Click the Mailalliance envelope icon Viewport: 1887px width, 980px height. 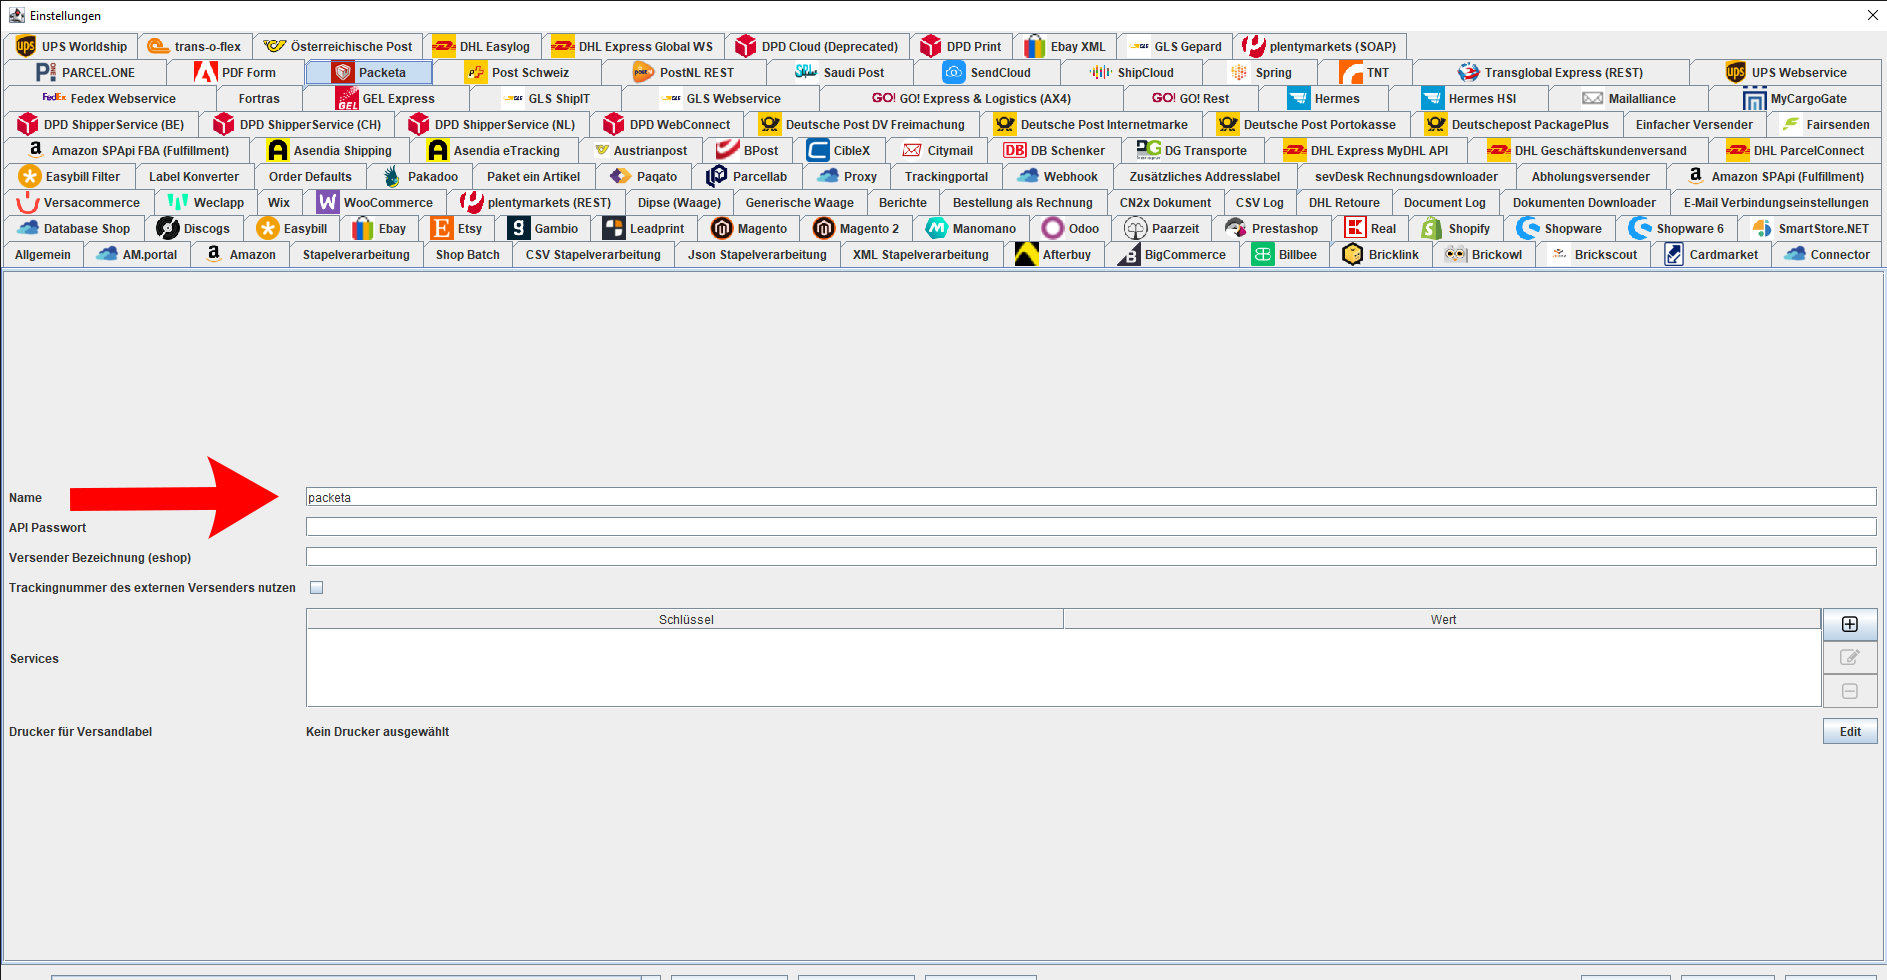[1592, 98]
